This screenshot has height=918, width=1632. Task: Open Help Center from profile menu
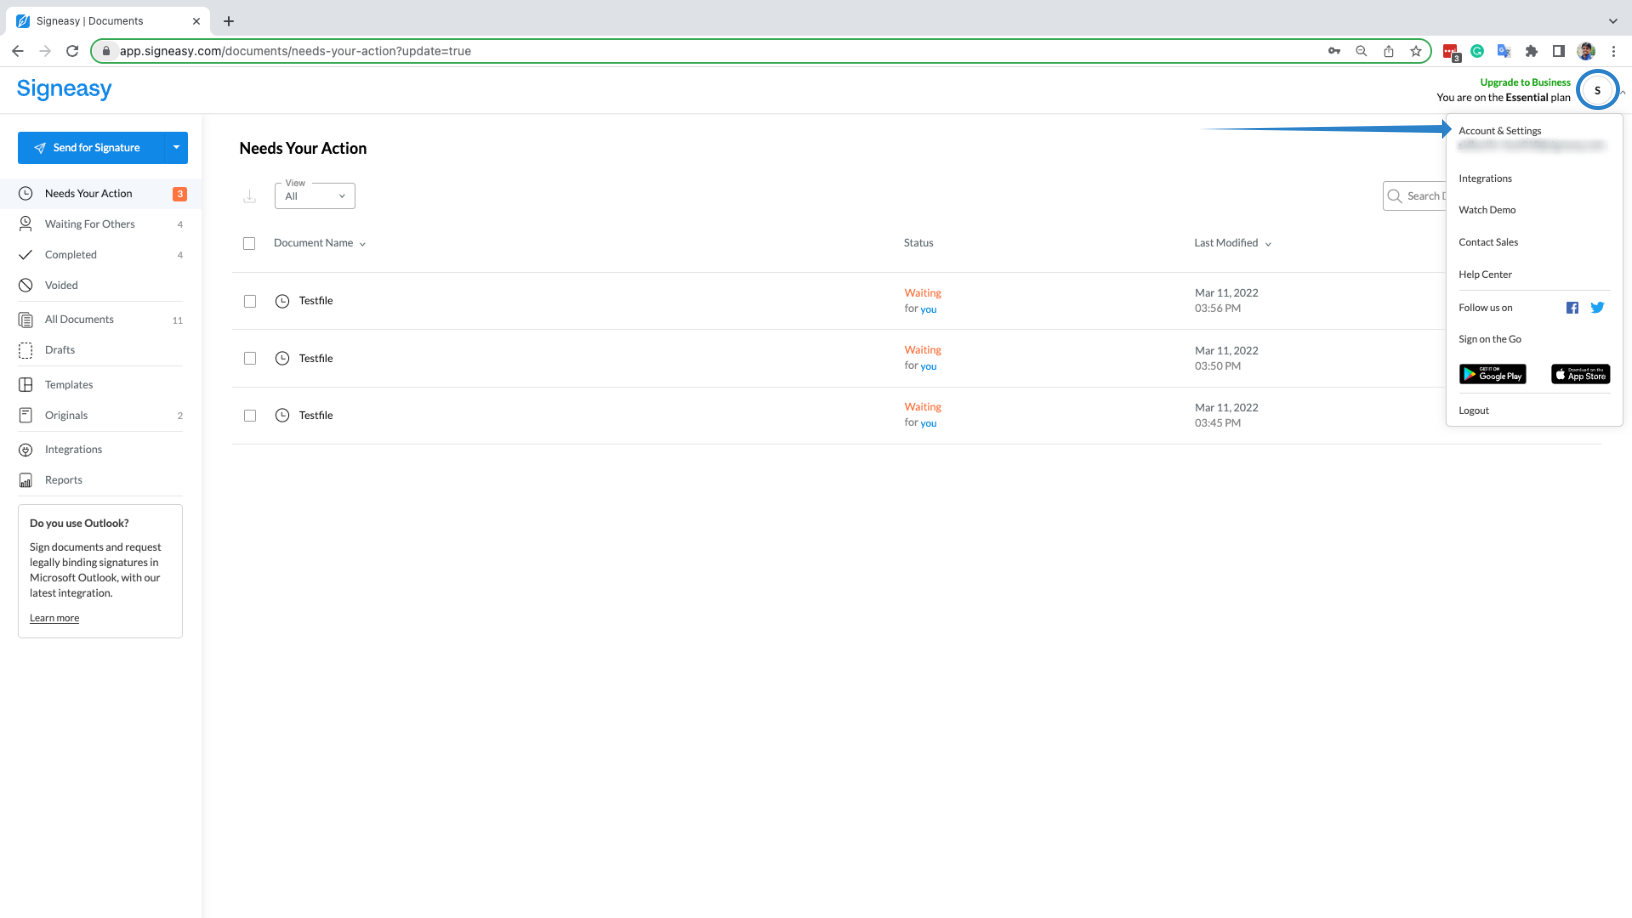(1485, 274)
